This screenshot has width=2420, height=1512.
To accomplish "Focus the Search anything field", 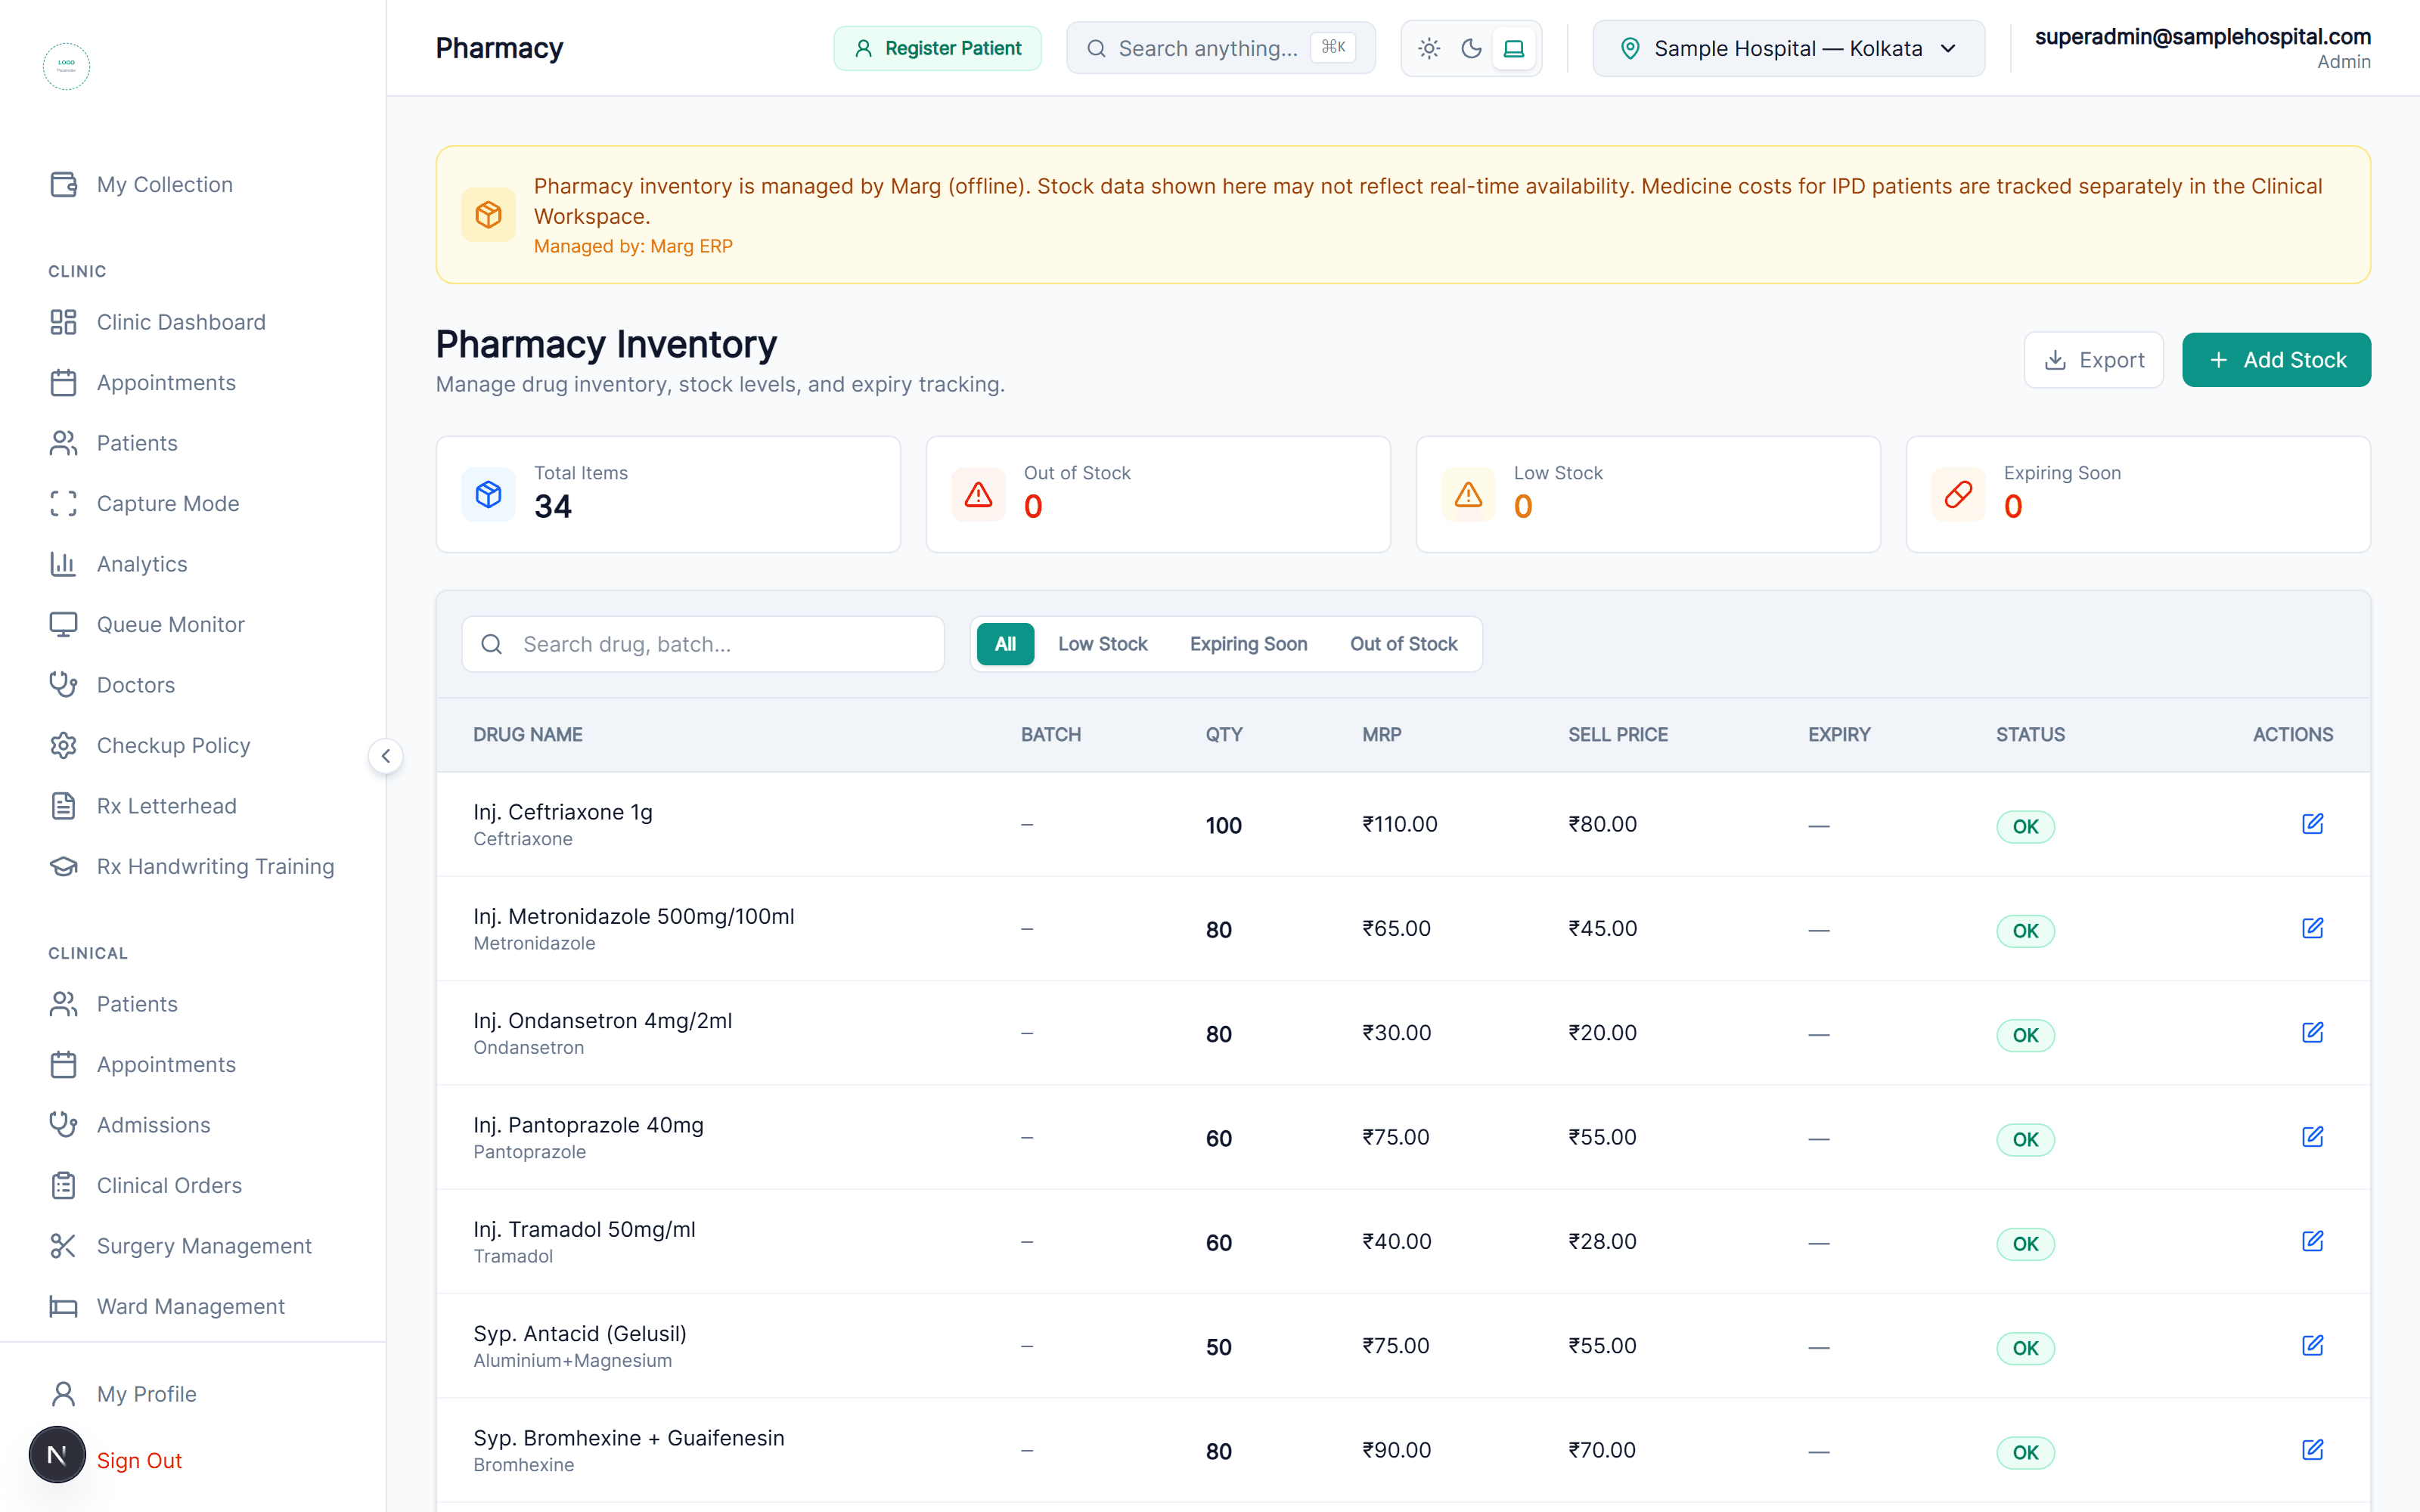I will (x=1220, y=48).
